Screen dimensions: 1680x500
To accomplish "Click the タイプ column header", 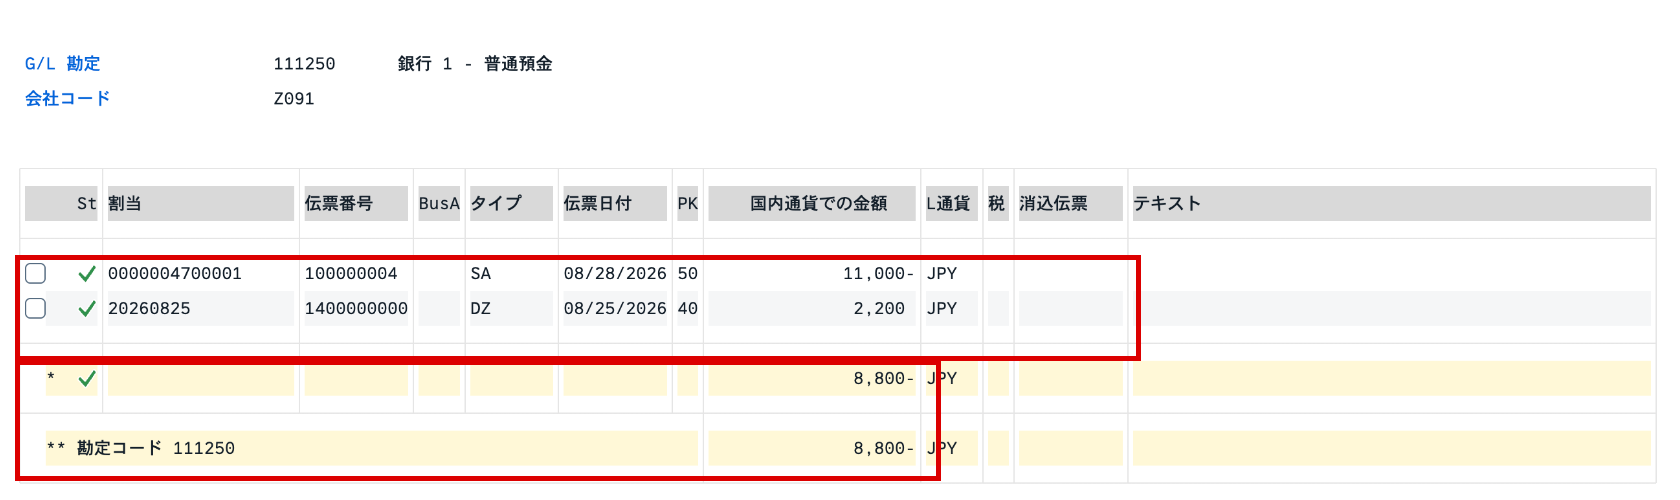I will pyautogui.click(x=511, y=203).
